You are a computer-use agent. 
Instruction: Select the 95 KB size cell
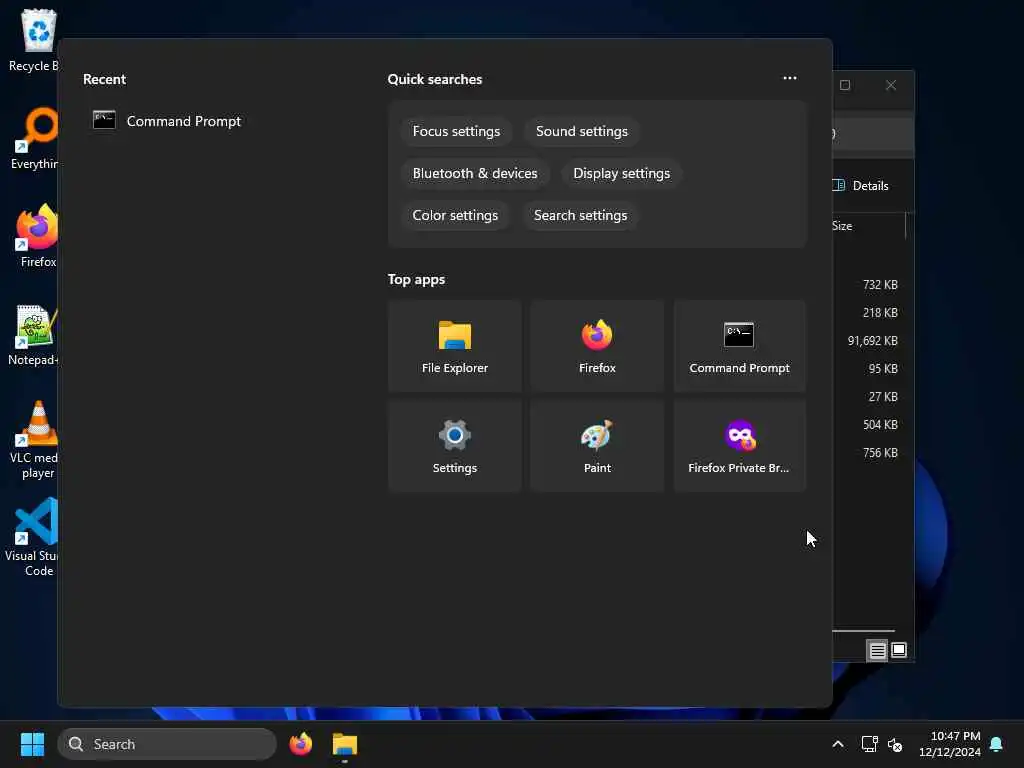883,369
